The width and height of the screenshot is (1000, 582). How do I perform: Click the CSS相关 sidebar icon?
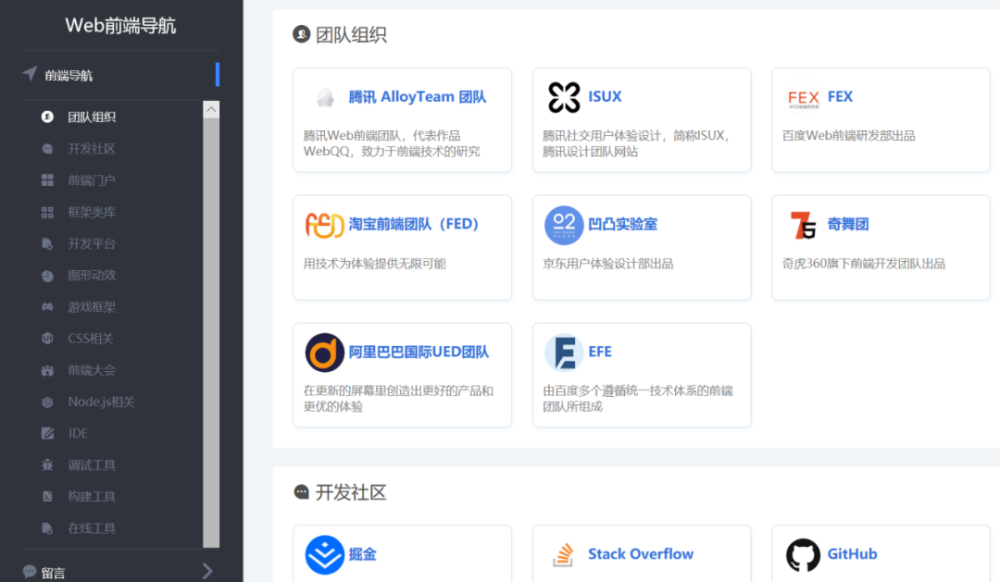[x=47, y=338]
